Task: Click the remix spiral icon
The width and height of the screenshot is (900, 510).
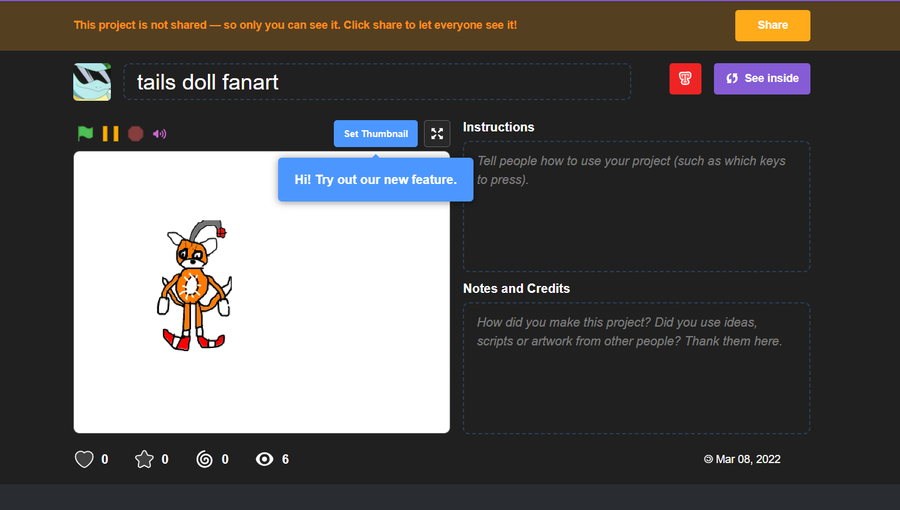Action: click(204, 459)
